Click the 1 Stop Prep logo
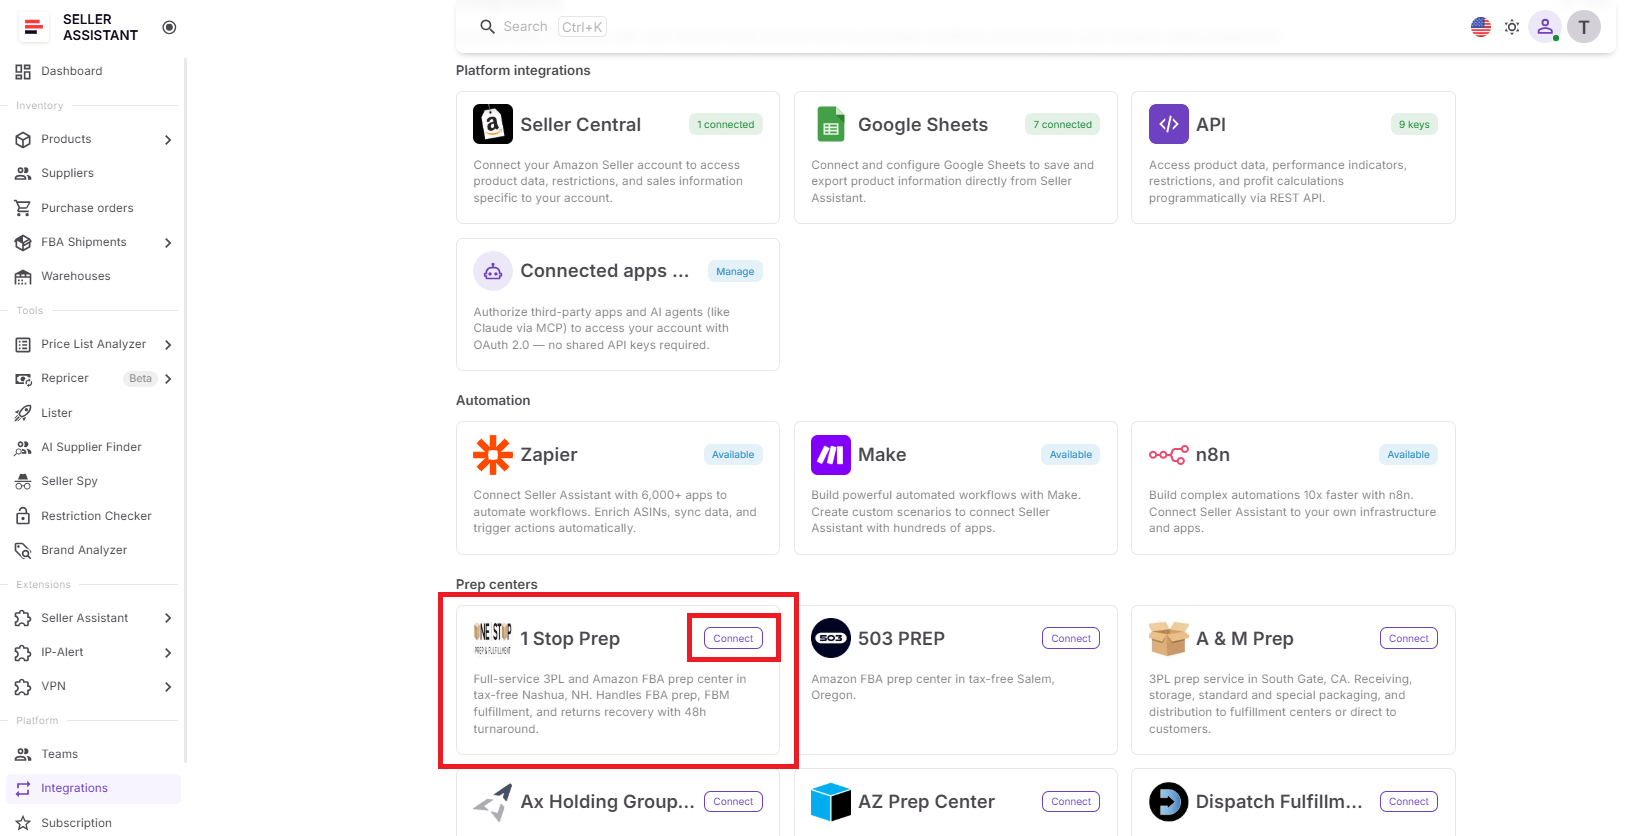The width and height of the screenshot is (1632, 836). (x=493, y=638)
